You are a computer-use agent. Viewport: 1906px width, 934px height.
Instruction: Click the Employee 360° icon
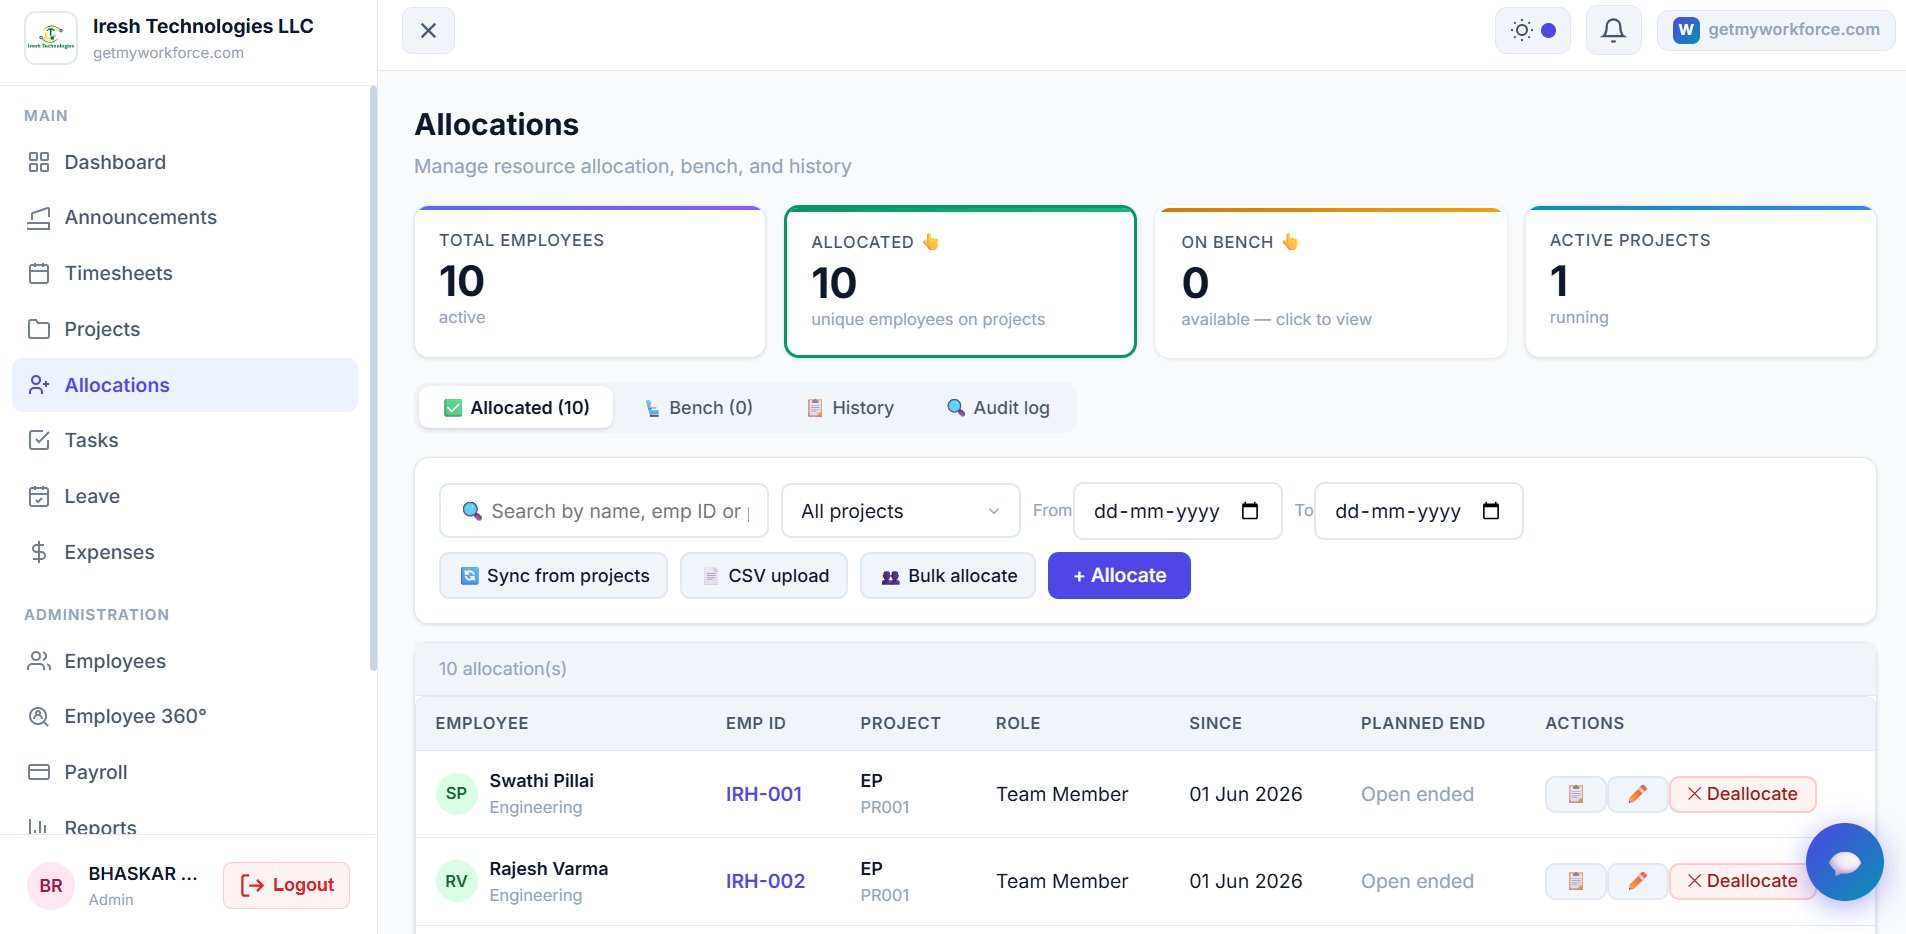tap(39, 716)
